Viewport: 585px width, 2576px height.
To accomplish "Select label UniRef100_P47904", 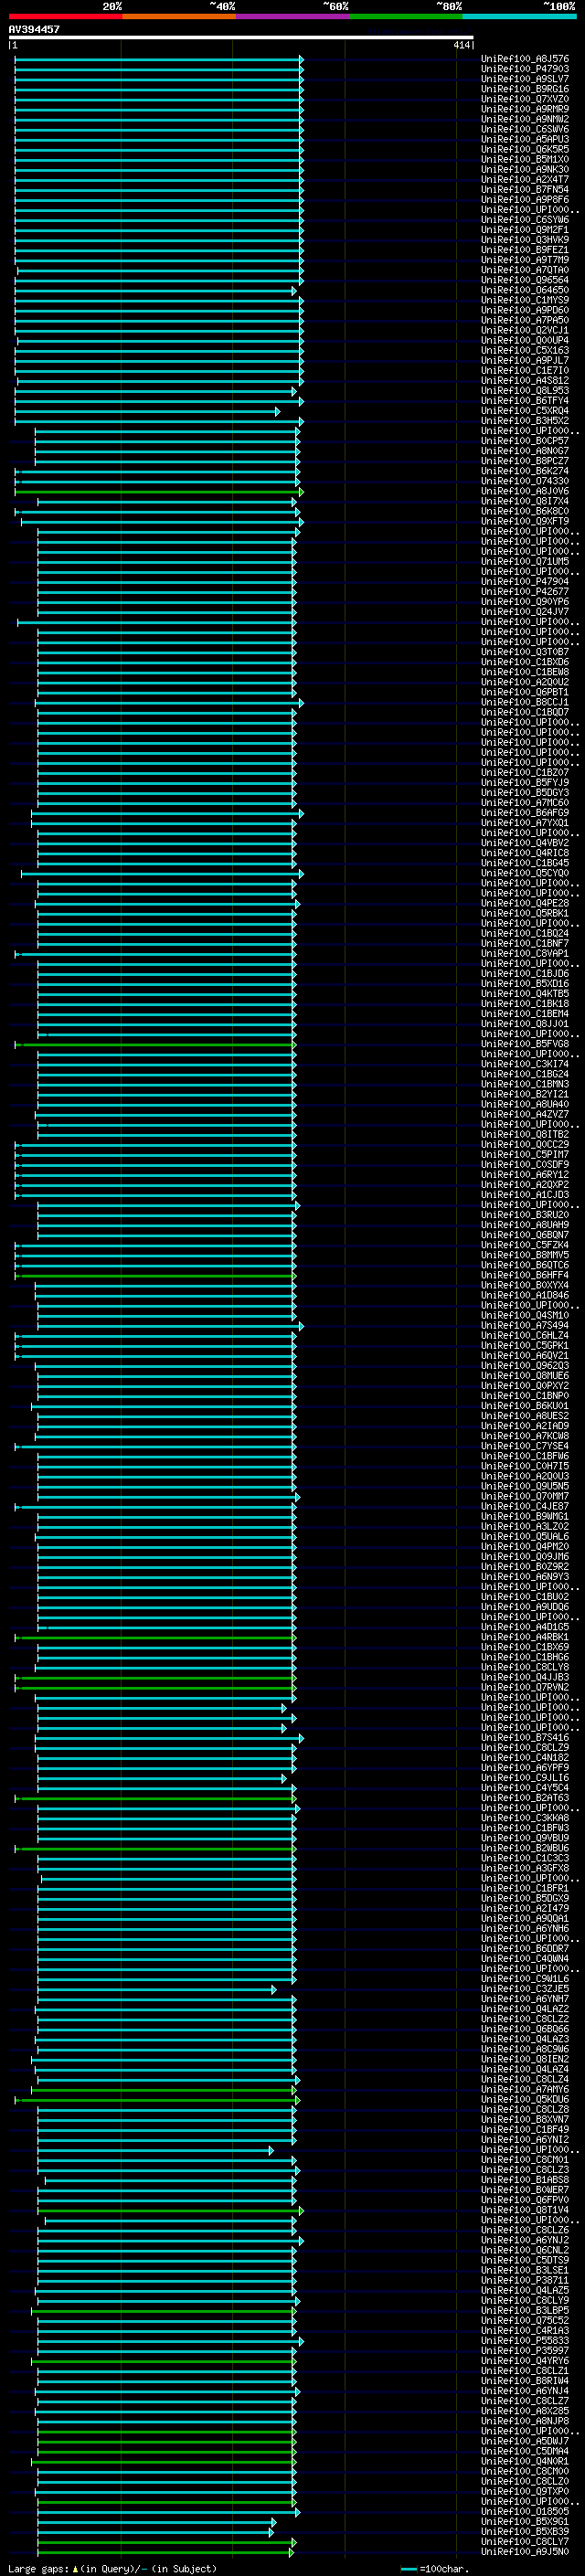I will (525, 582).
